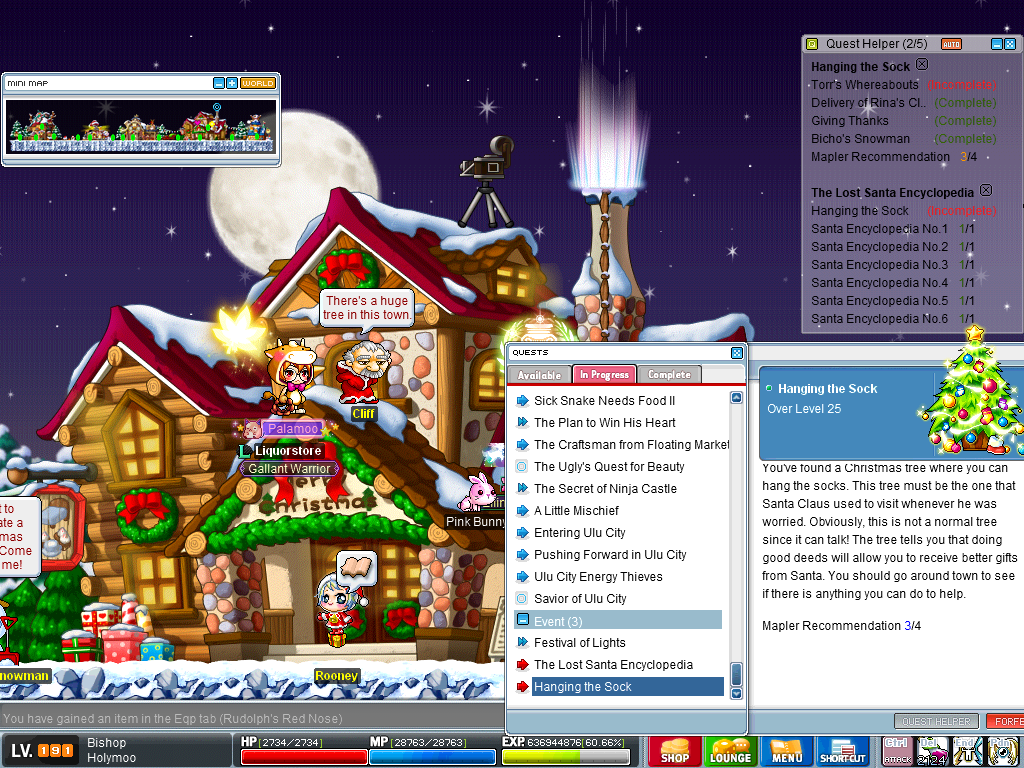The height and width of the screenshot is (768, 1024).
Task: Open the LOUNGE button
Action: click(730, 751)
